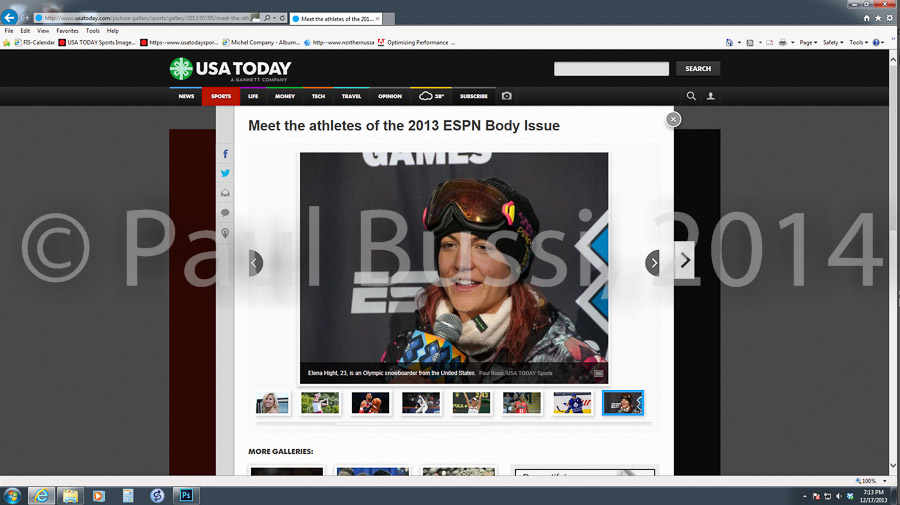Open FIS-Calendar bookmark
Image resolution: width=900 pixels, height=505 pixels.
34,42
